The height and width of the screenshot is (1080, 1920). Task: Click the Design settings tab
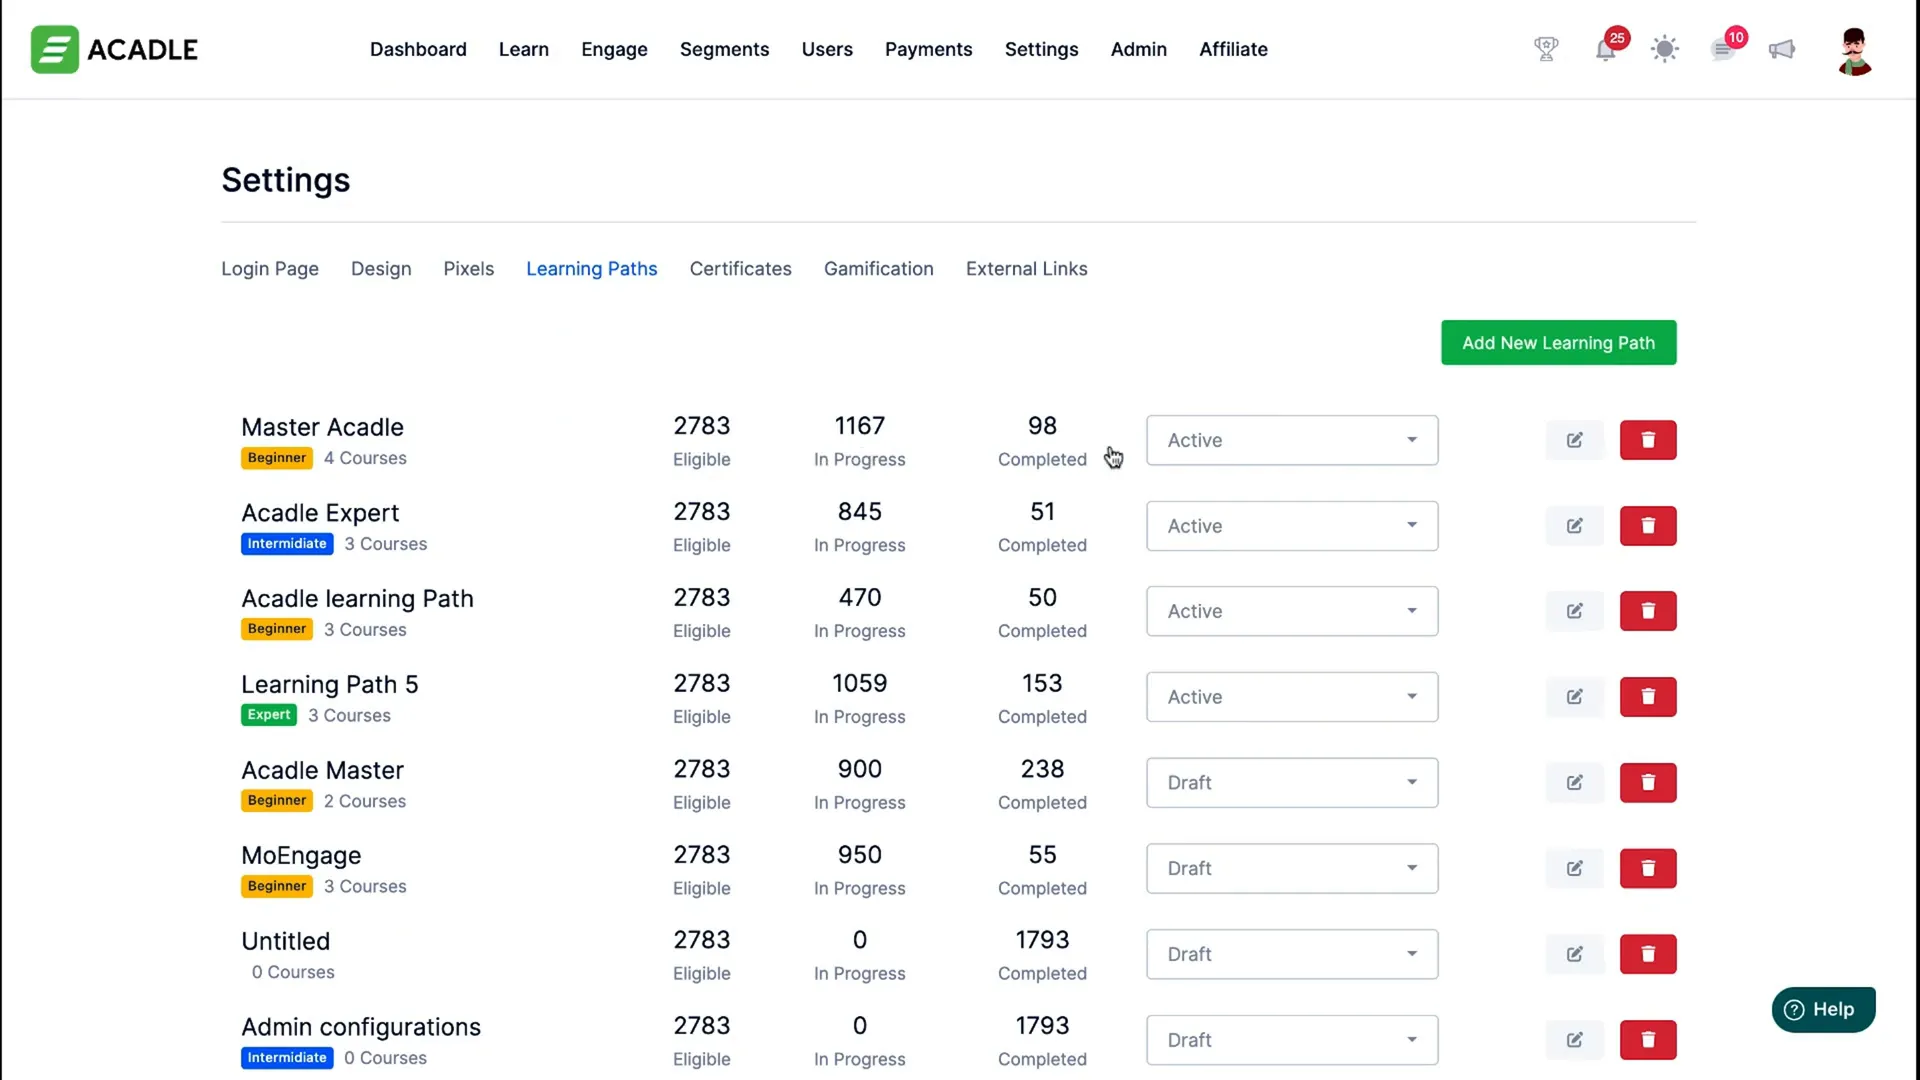pos(380,268)
